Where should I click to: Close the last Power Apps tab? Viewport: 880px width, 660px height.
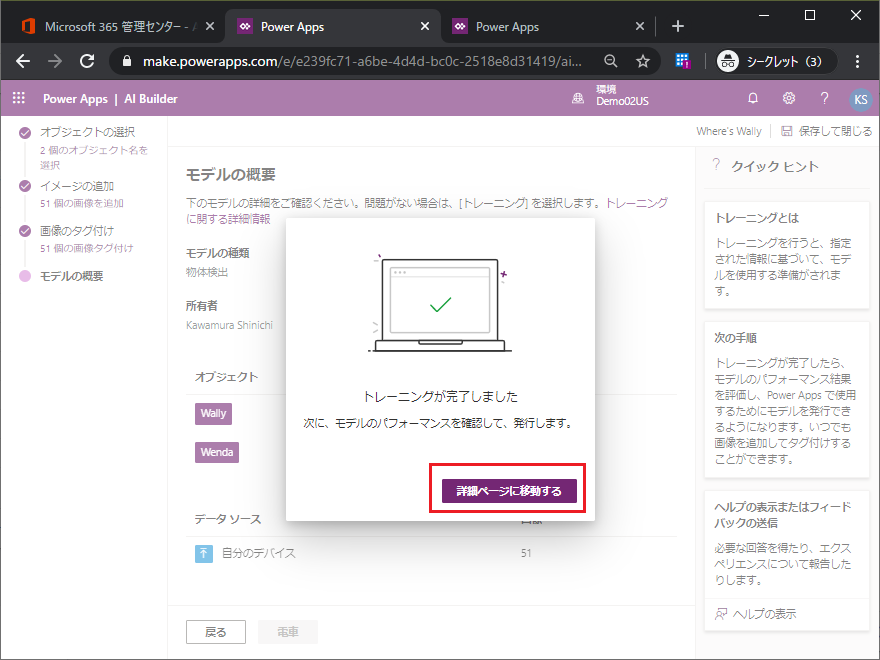click(x=640, y=26)
